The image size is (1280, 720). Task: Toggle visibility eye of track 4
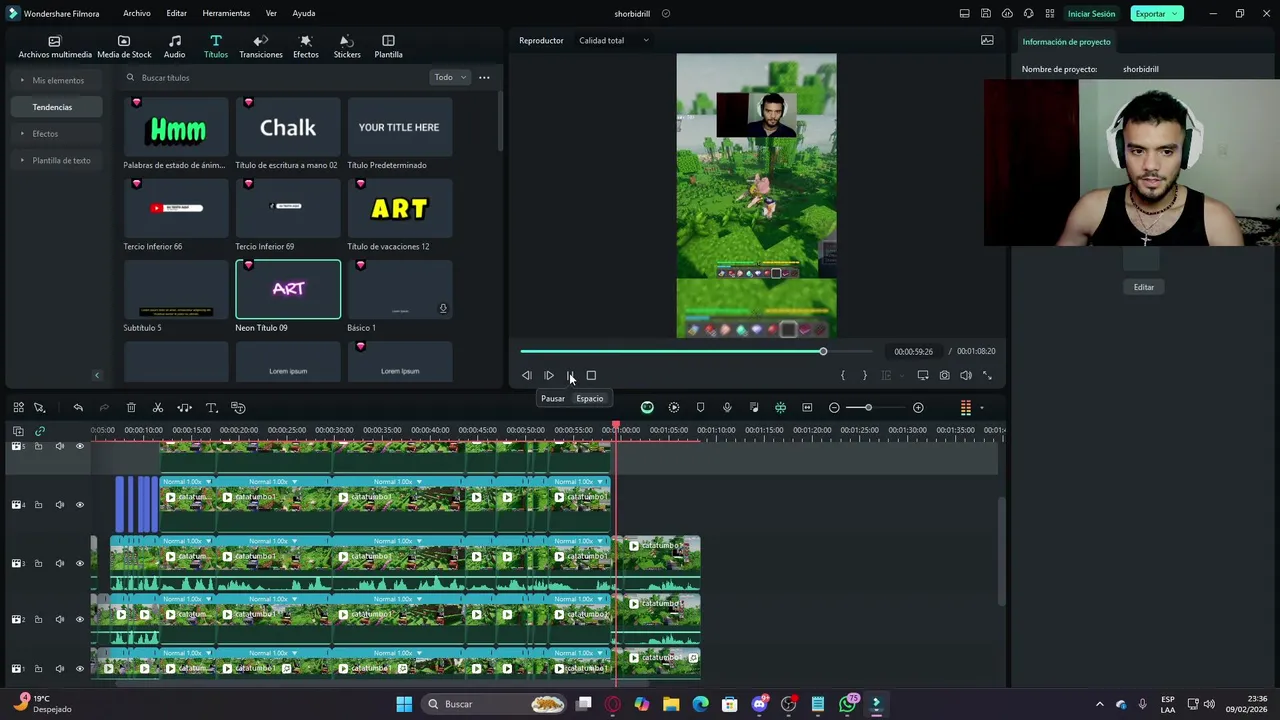click(80, 505)
